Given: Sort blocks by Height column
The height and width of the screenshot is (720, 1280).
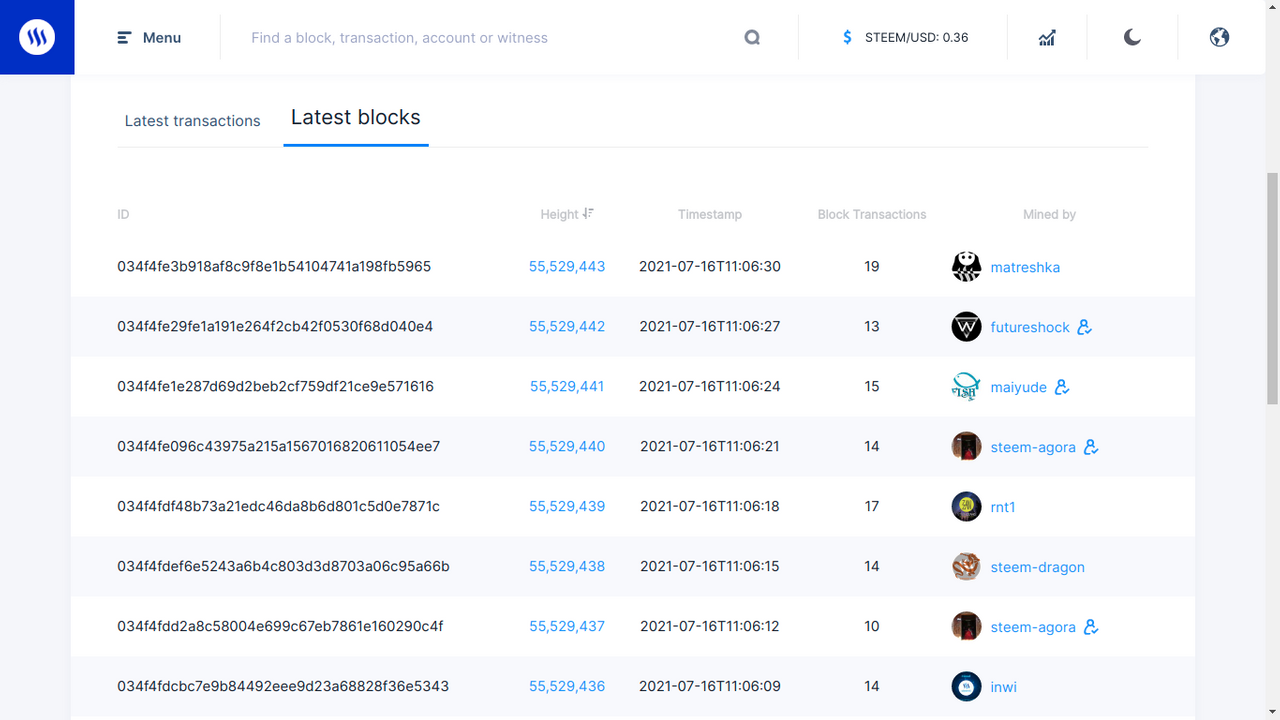Looking at the screenshot, I should 567,214.
